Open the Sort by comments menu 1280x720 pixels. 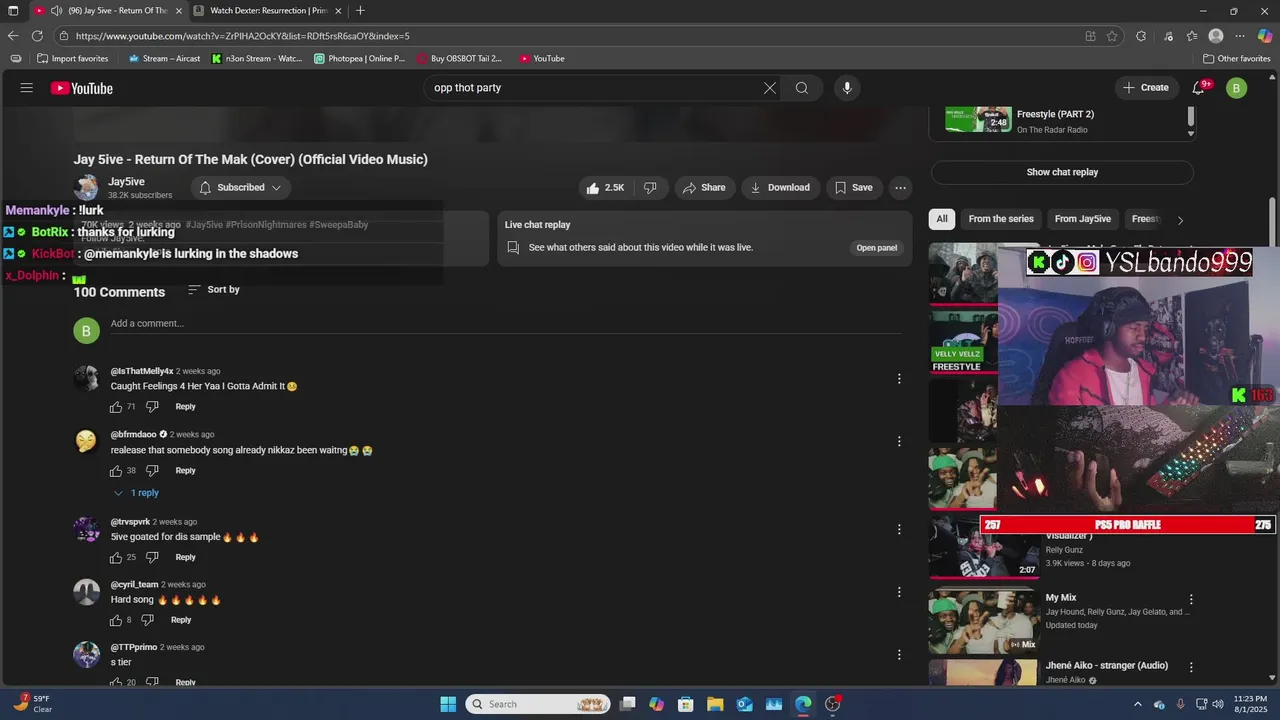(x=213, y=290)
